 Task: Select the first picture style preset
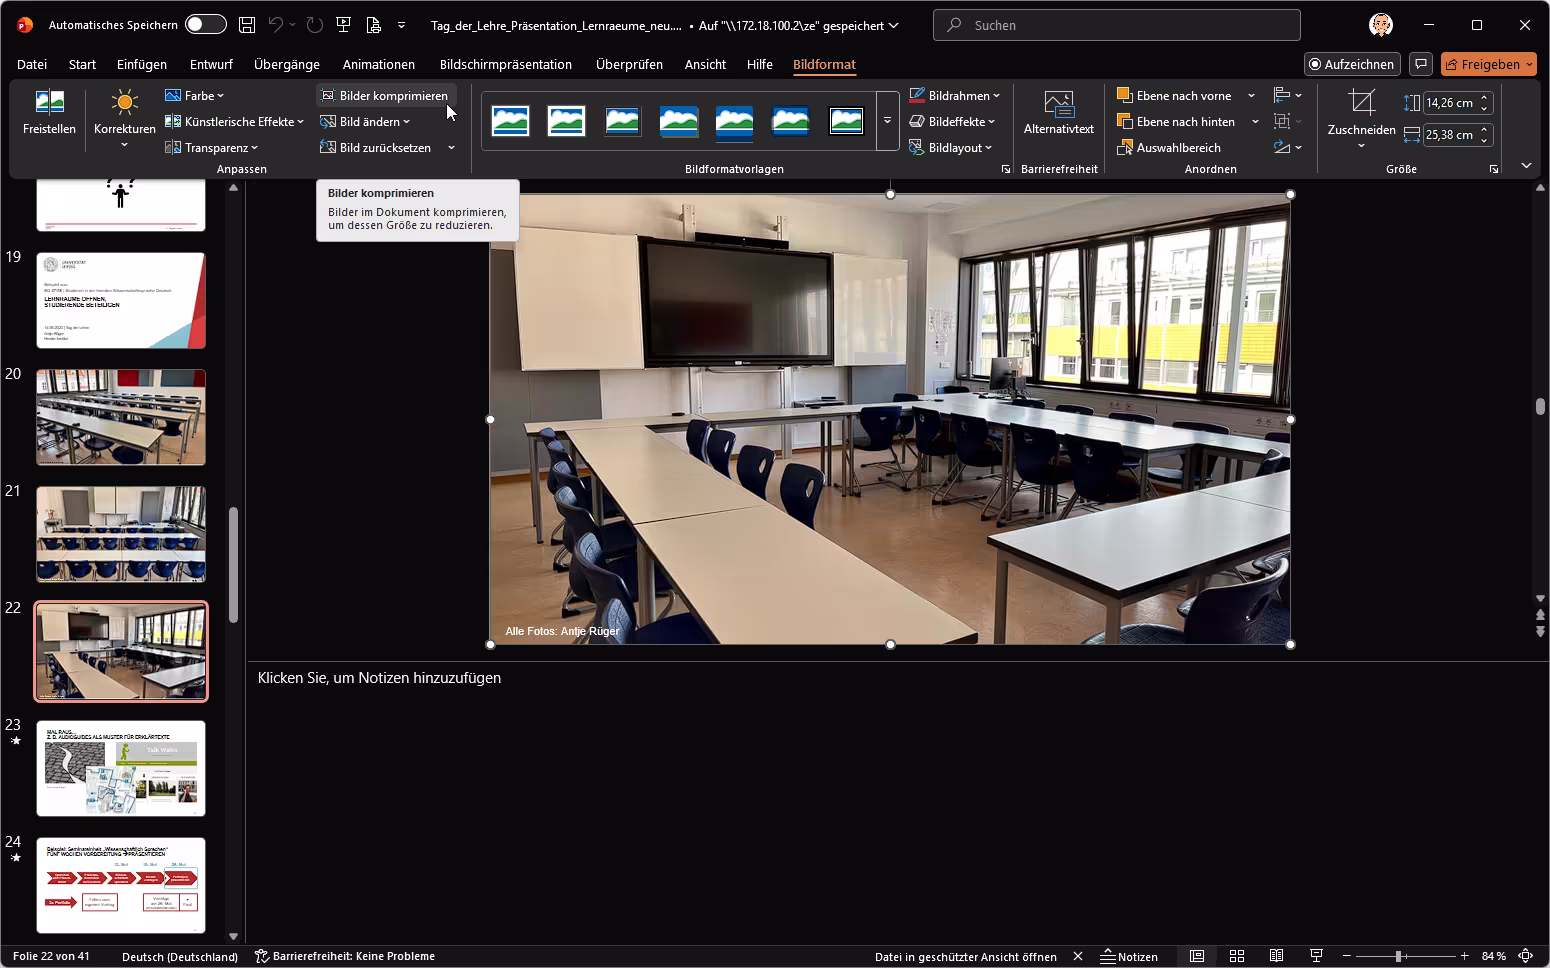click(510, 121)
